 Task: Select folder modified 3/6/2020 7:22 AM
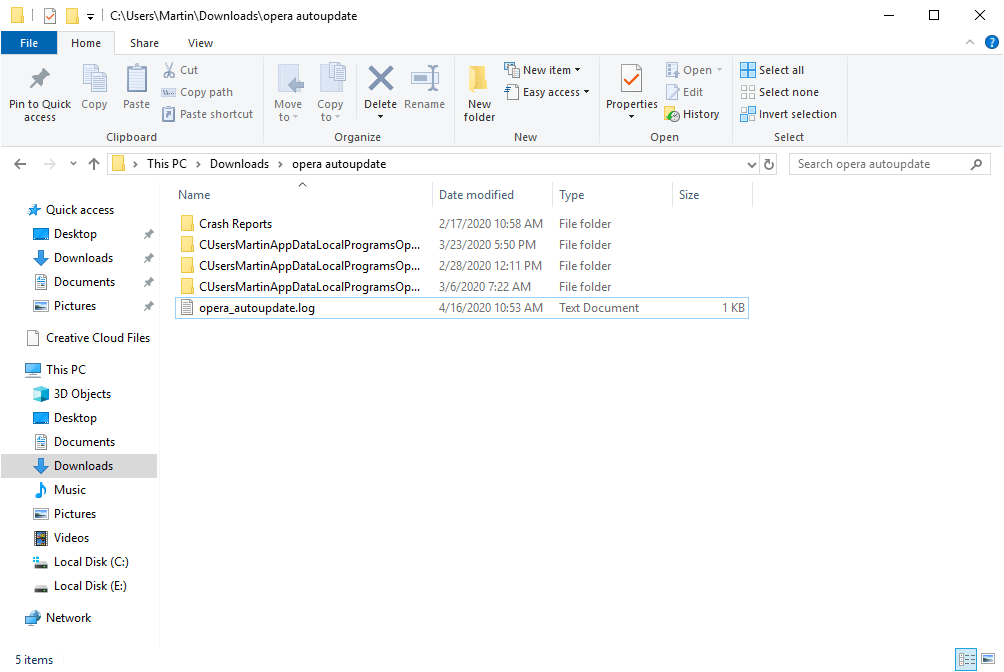click(x=461, y=287)
